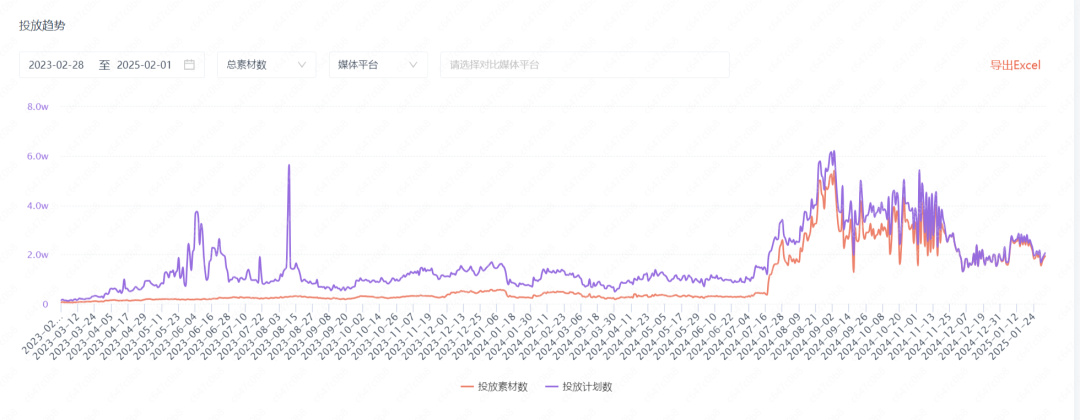The image size is (1080, 420).
Task: Expand the 总素材数 dropdown
Action: coord(267,65)
